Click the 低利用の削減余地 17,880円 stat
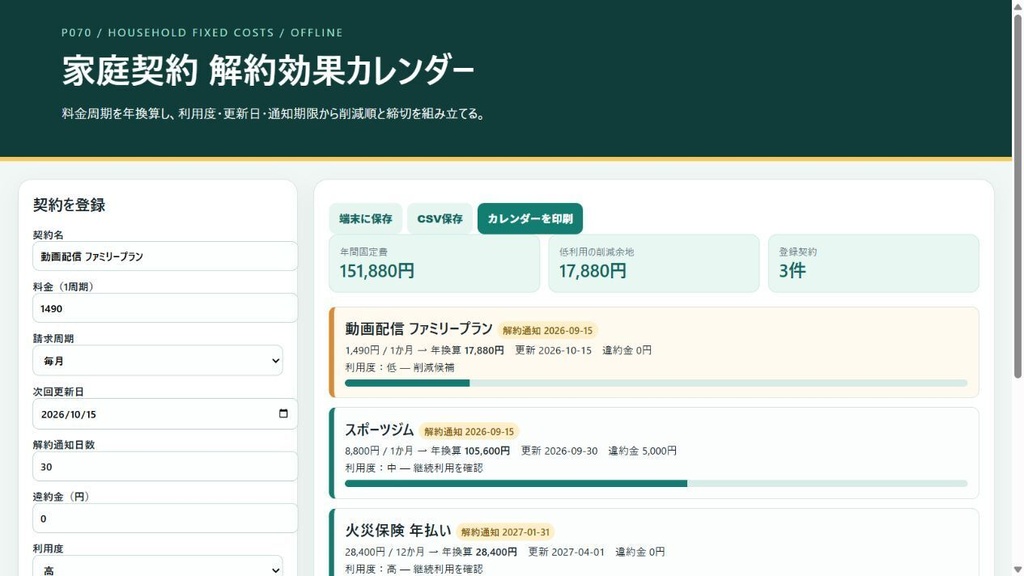Viewport: 1024px width, 576px height. coord(654,263)
